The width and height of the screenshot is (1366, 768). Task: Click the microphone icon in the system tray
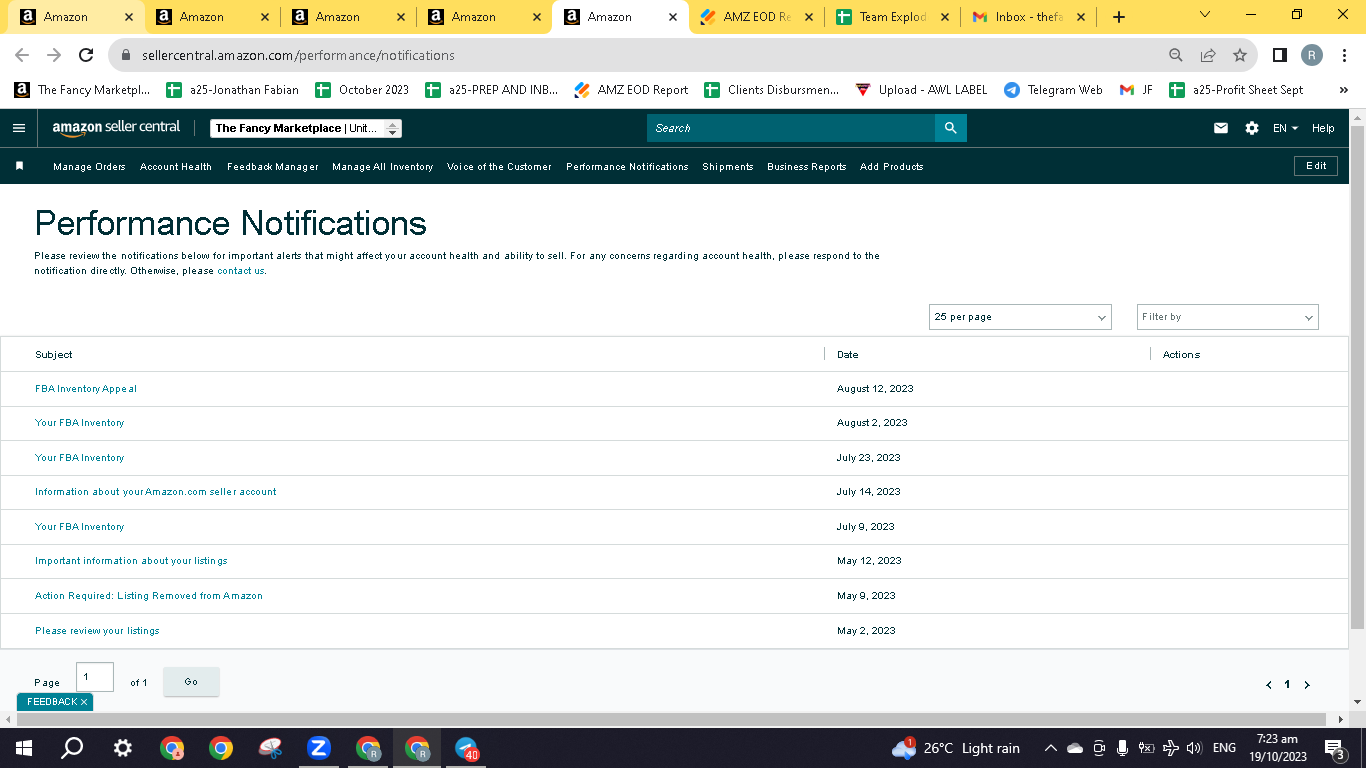click(x=1122, y=748)
